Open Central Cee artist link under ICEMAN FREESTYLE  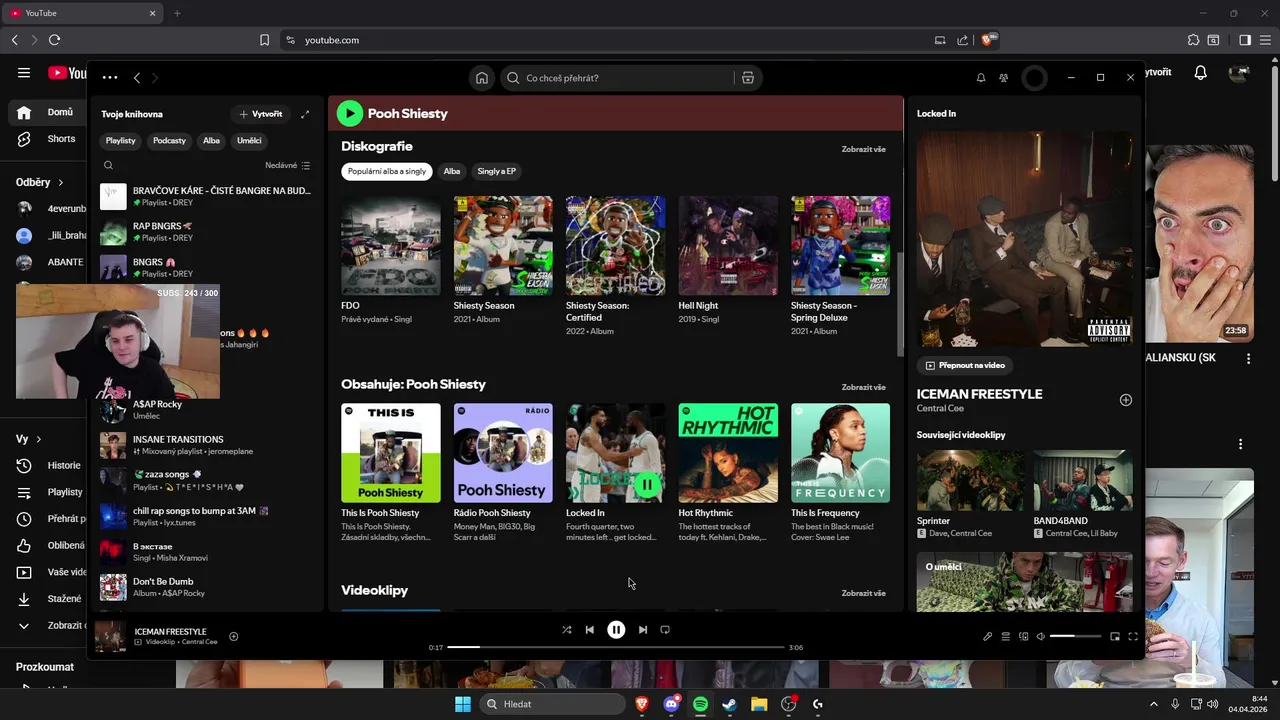click(x=938, y=408)
